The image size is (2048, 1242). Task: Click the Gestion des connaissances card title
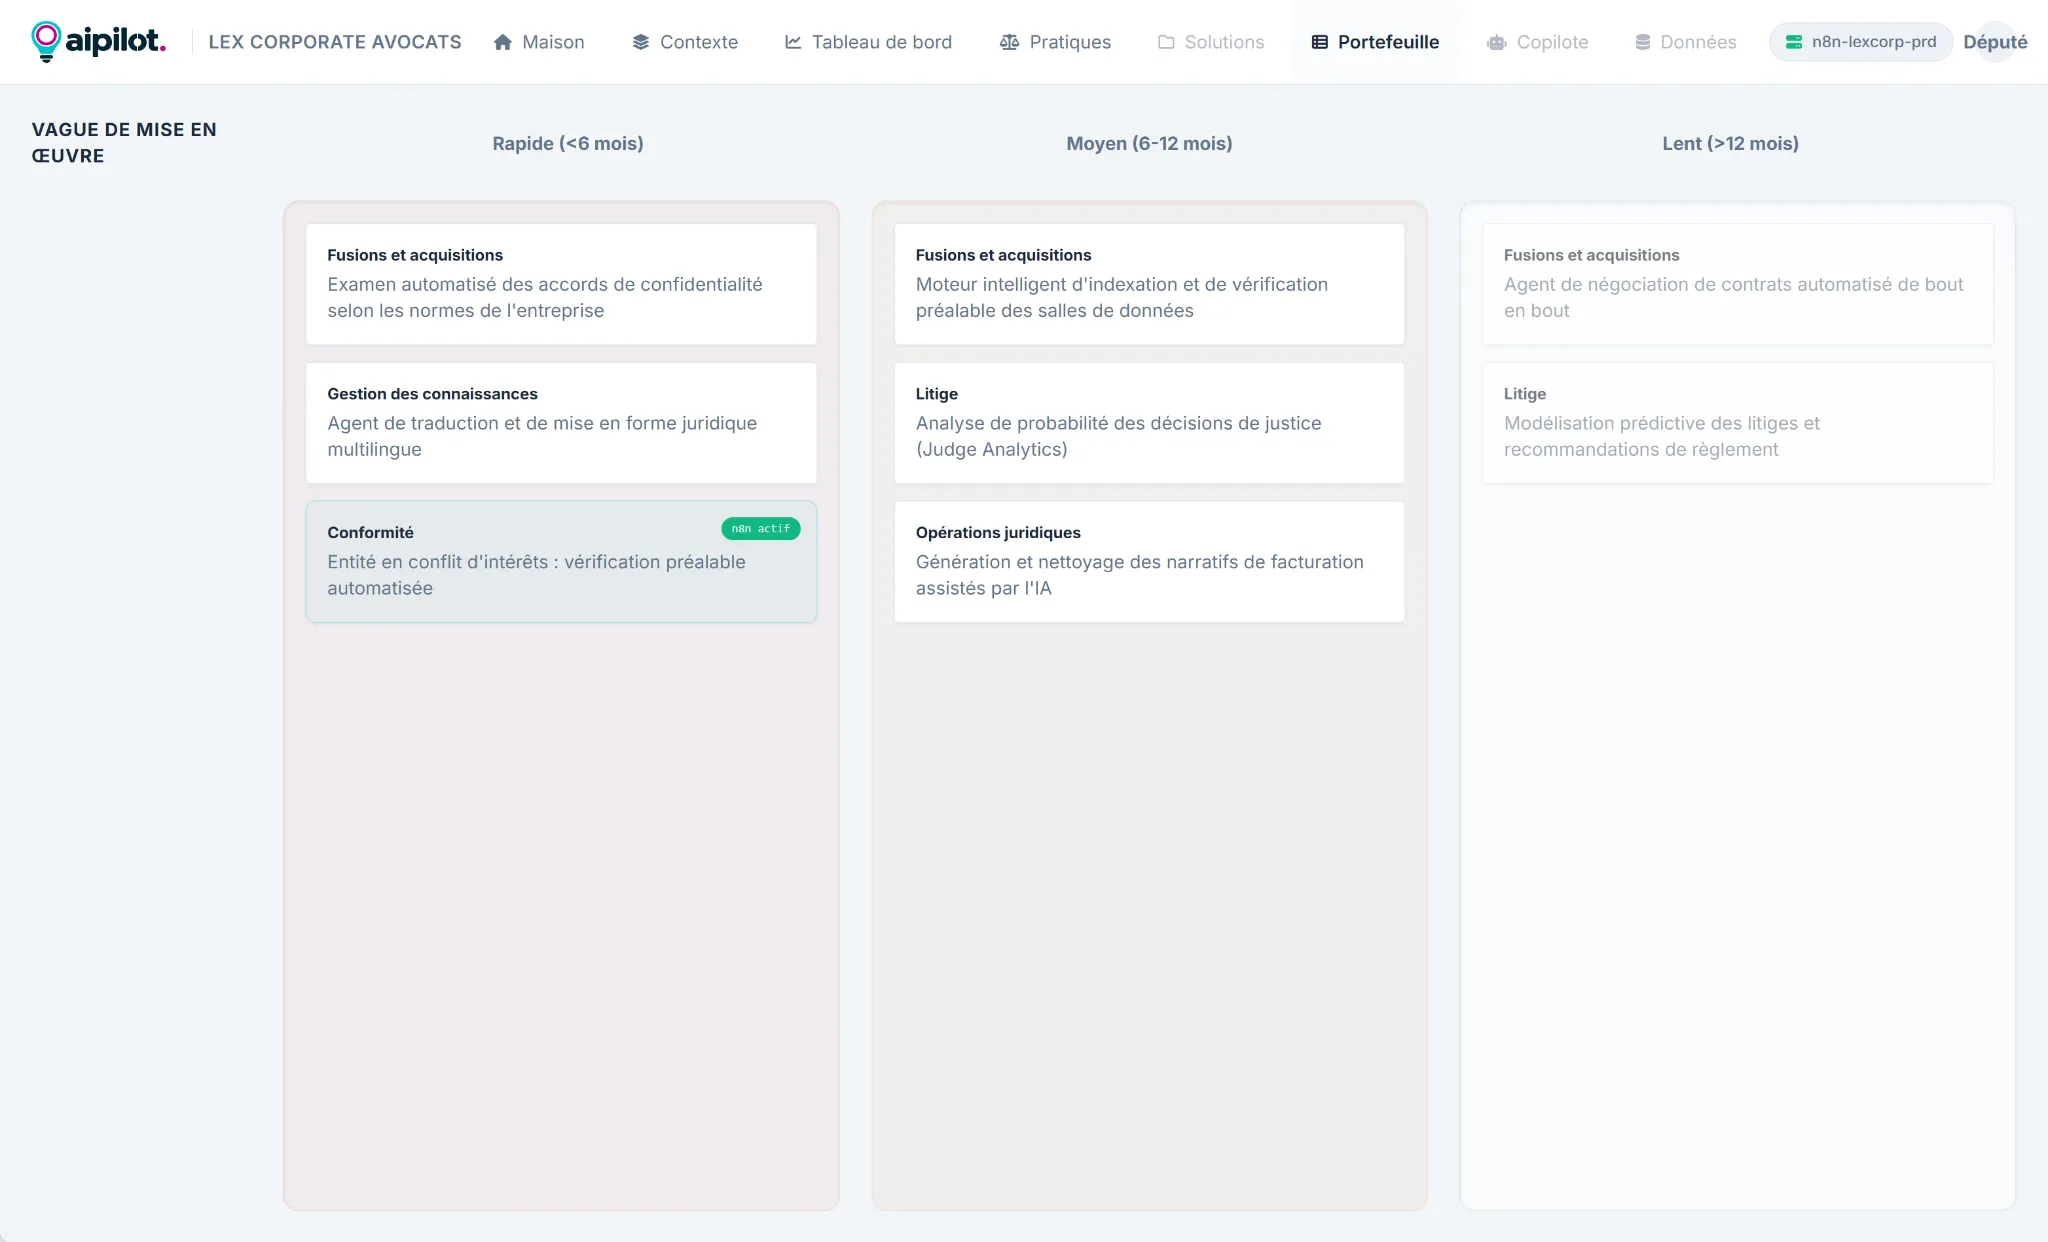point(432,394)
